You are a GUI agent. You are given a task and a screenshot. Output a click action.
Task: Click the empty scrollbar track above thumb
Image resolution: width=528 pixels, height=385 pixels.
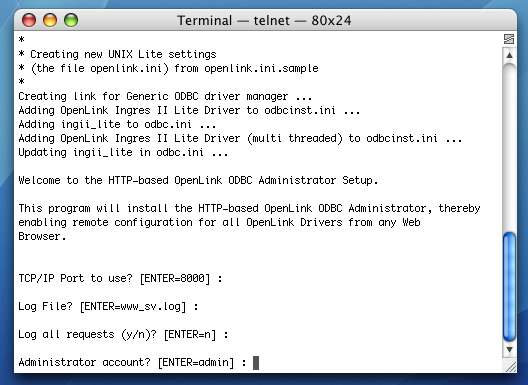pyautogui.click(x=509, y=147)
